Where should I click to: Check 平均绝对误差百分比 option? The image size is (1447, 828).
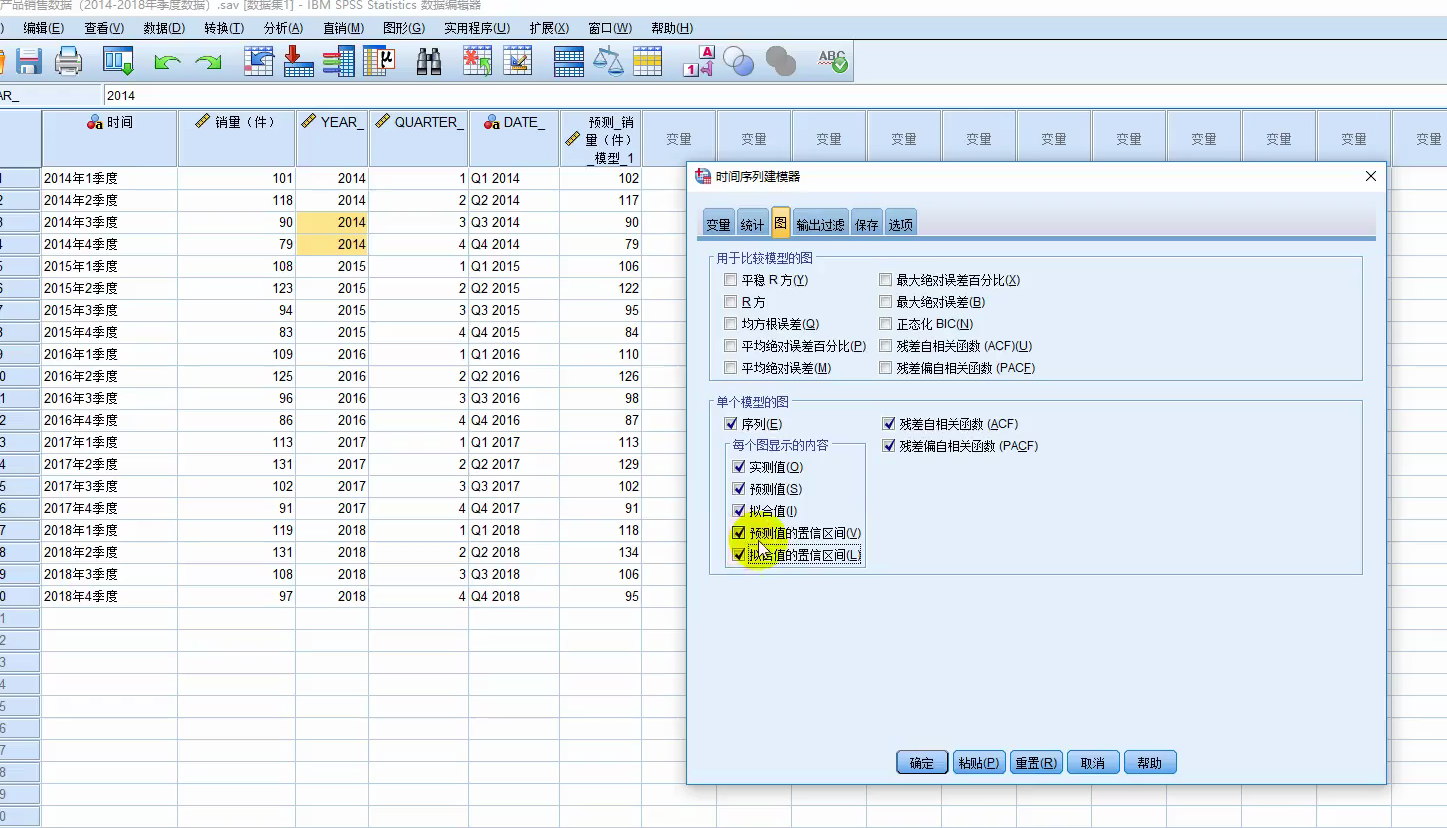tap(731, 346)
